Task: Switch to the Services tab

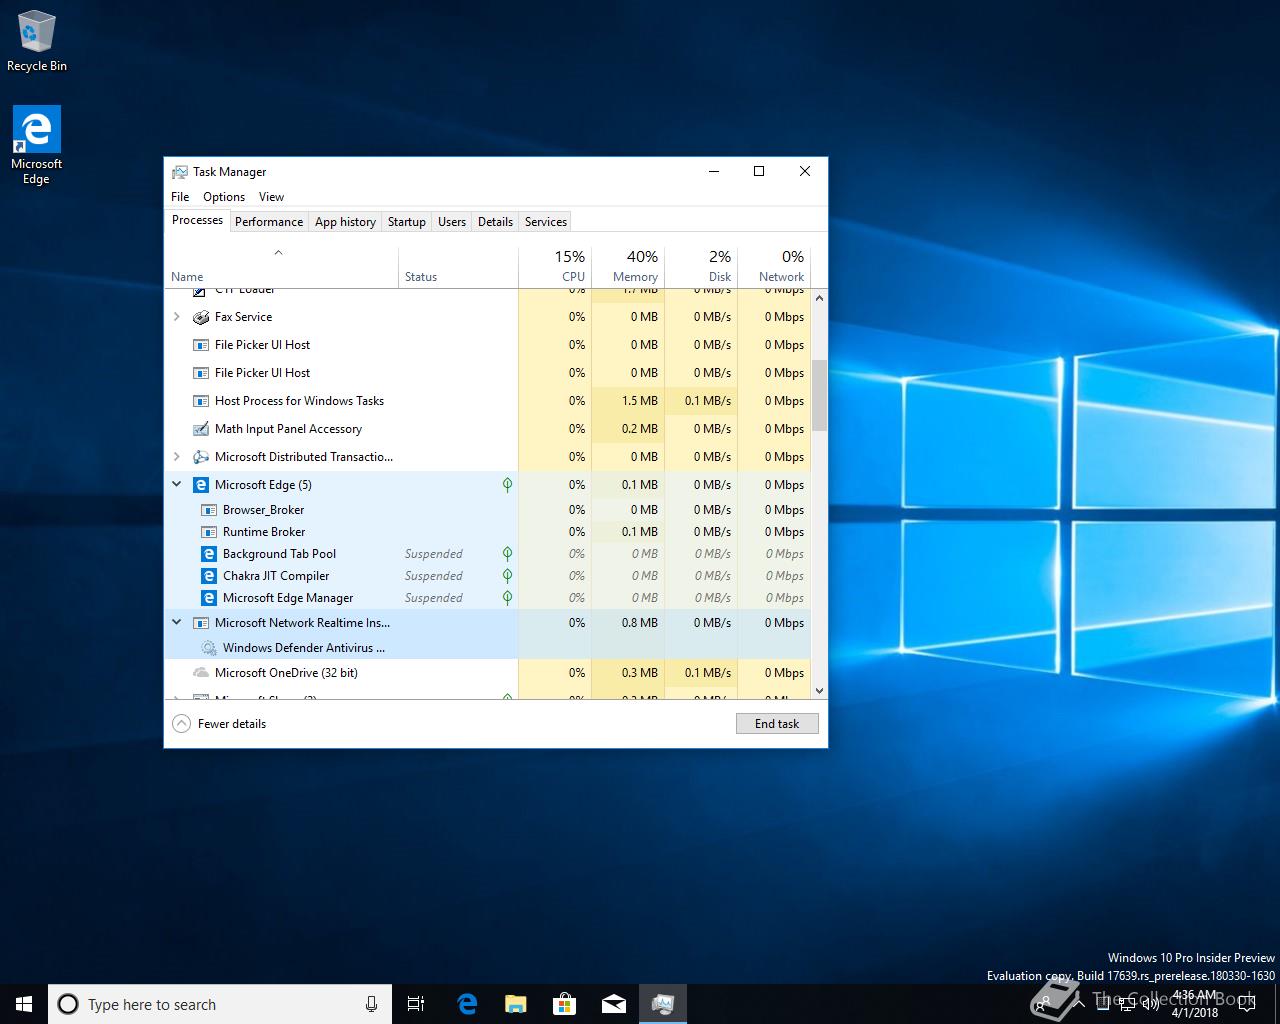Action: [546, 222]
